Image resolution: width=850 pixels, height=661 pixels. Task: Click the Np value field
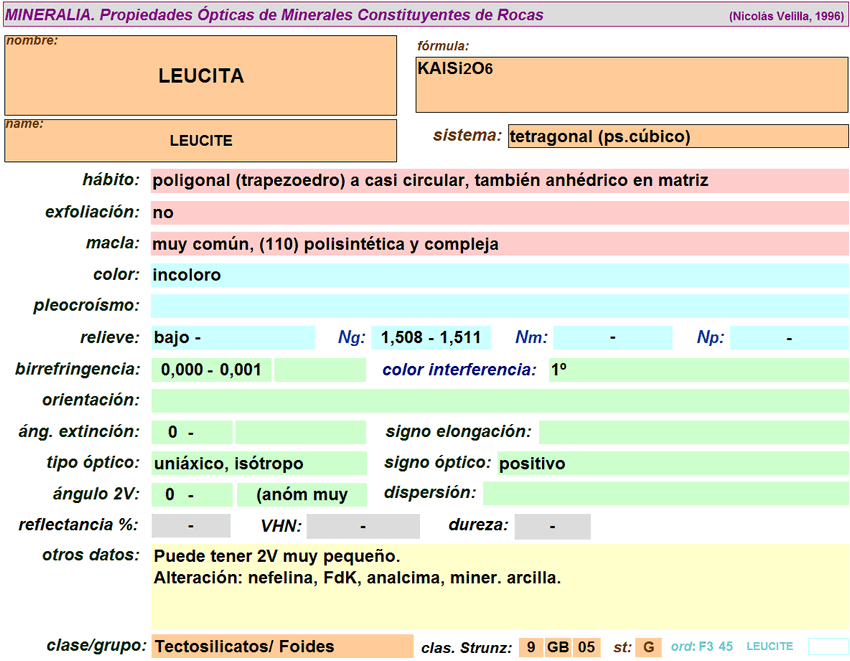click(x=788, y=338)
